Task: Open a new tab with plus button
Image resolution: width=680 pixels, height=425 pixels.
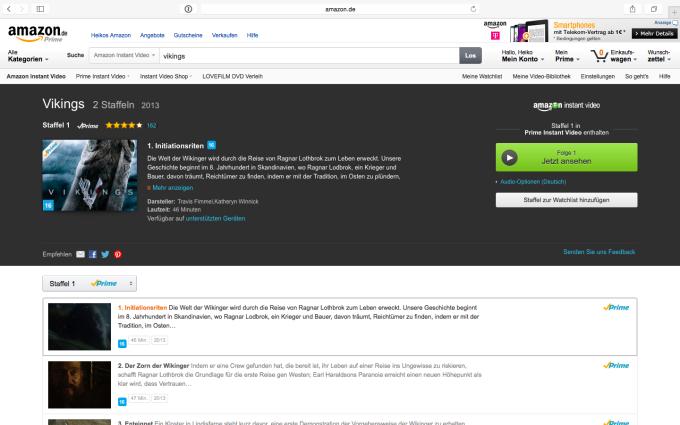Action: [x=673, y=12]
